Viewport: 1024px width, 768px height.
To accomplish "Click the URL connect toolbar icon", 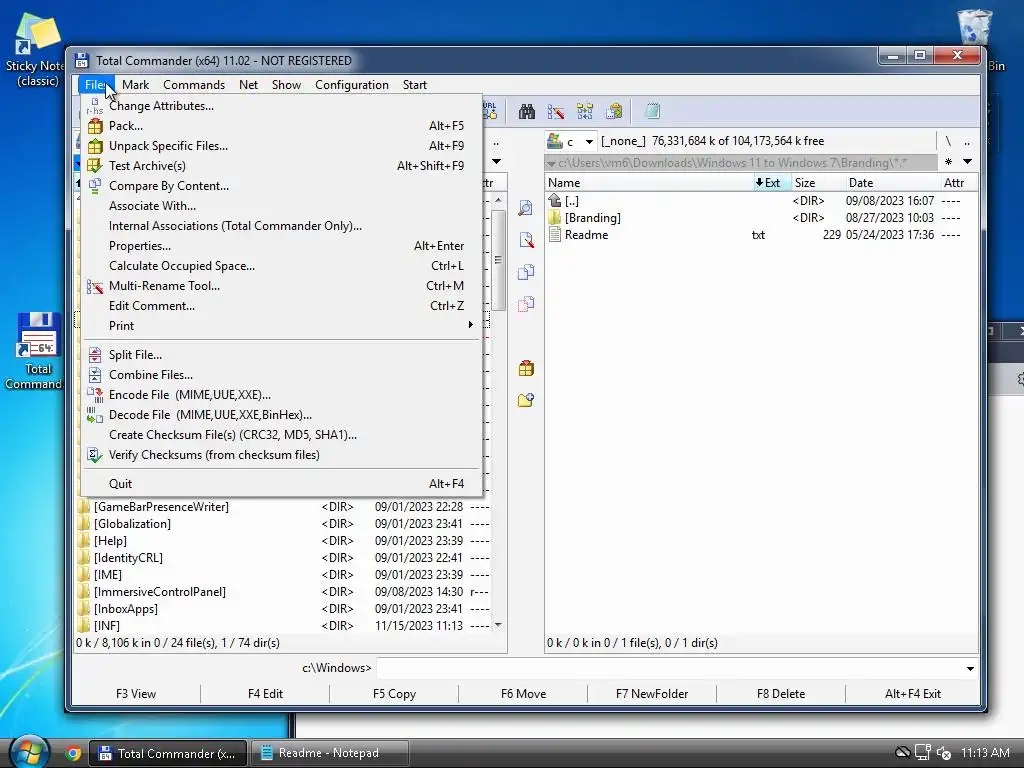I will click(490, 112).
